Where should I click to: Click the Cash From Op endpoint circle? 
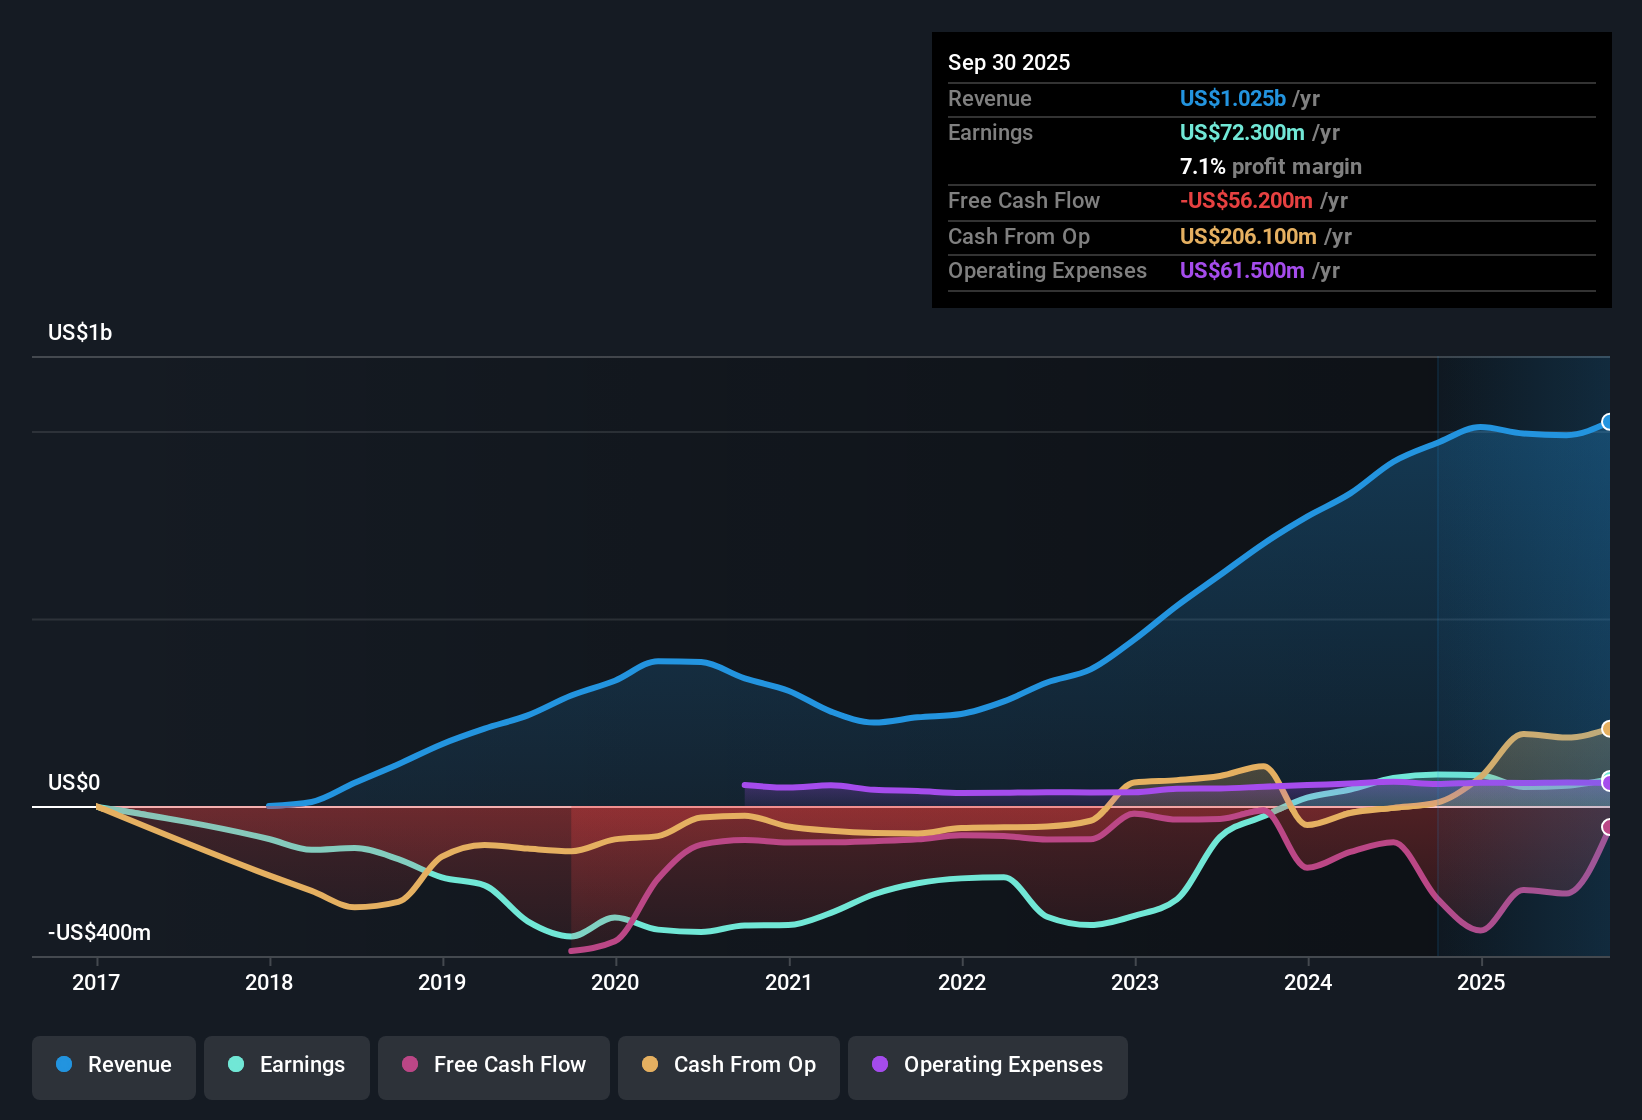pos(1608,727)
